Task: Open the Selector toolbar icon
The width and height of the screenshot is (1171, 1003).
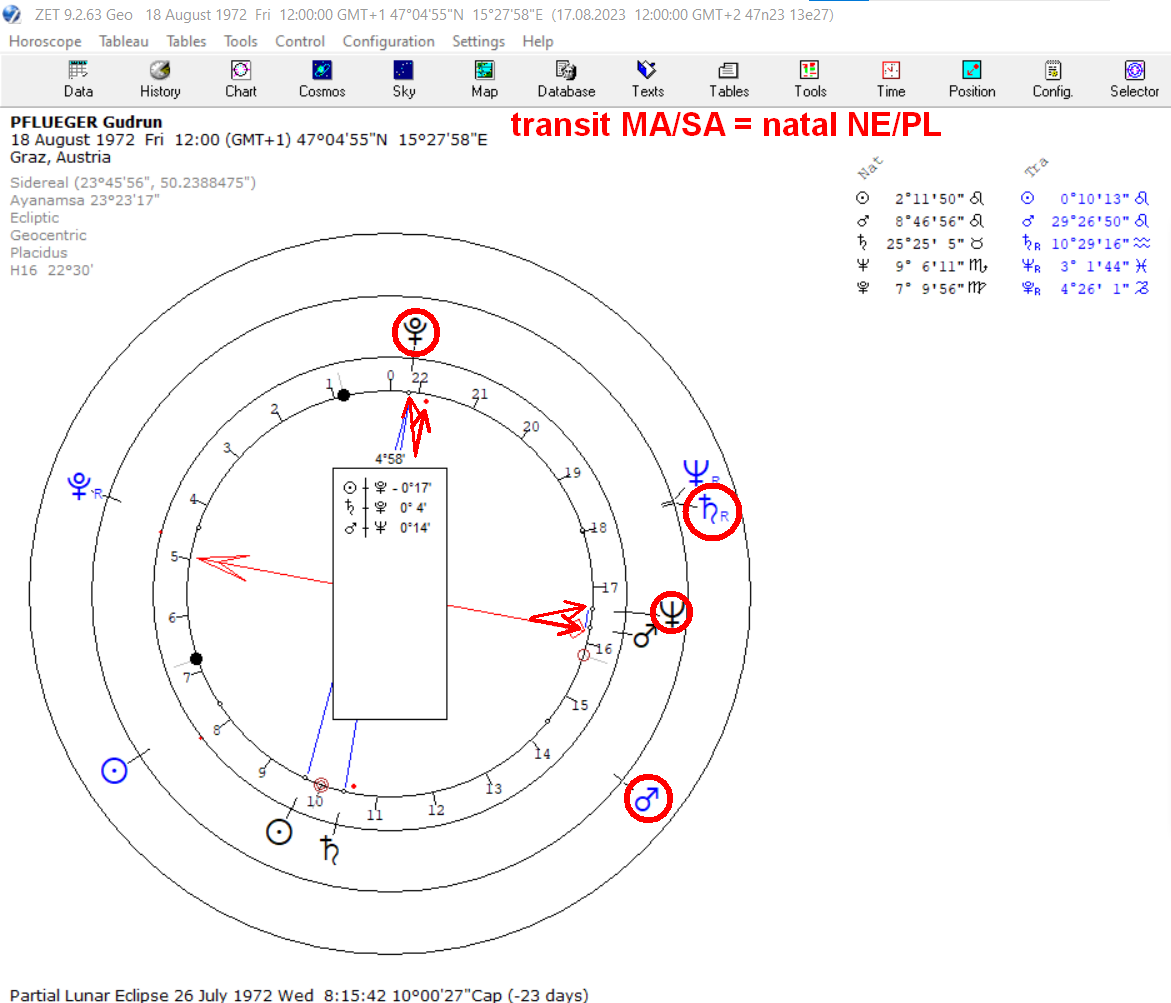Action: pos(1134,79)
